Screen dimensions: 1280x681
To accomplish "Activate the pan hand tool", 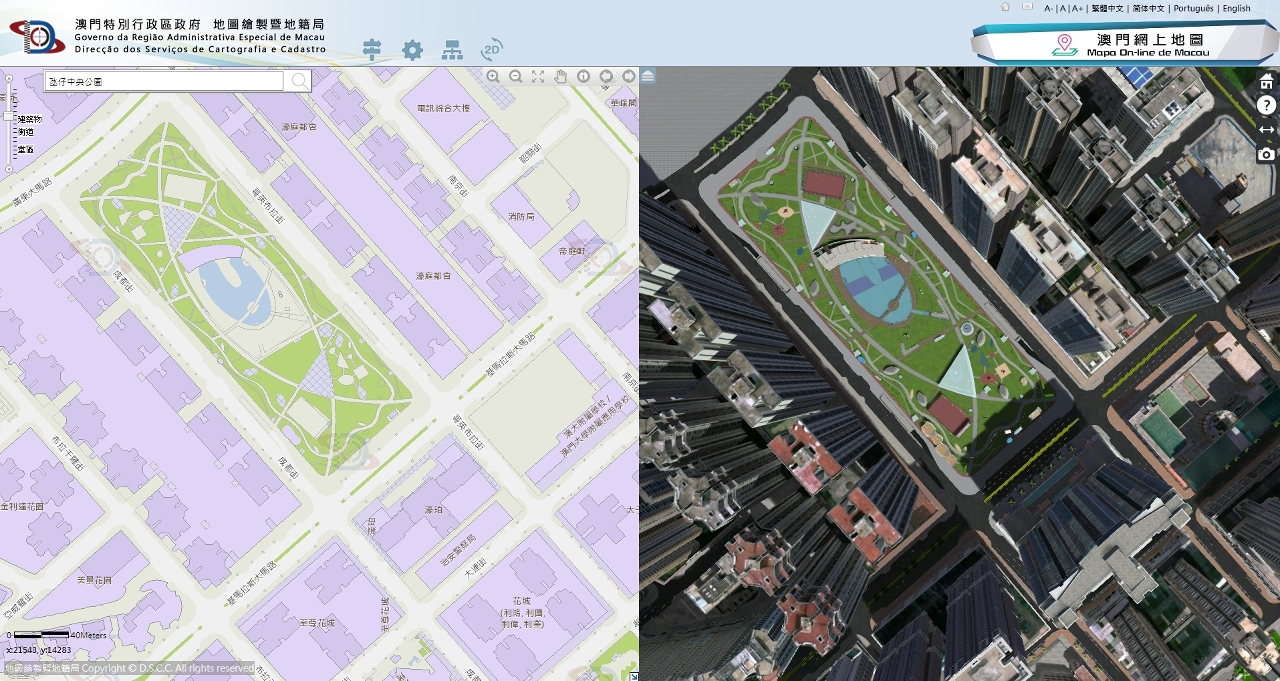I will pyautogui.click(x=561, y=77).
